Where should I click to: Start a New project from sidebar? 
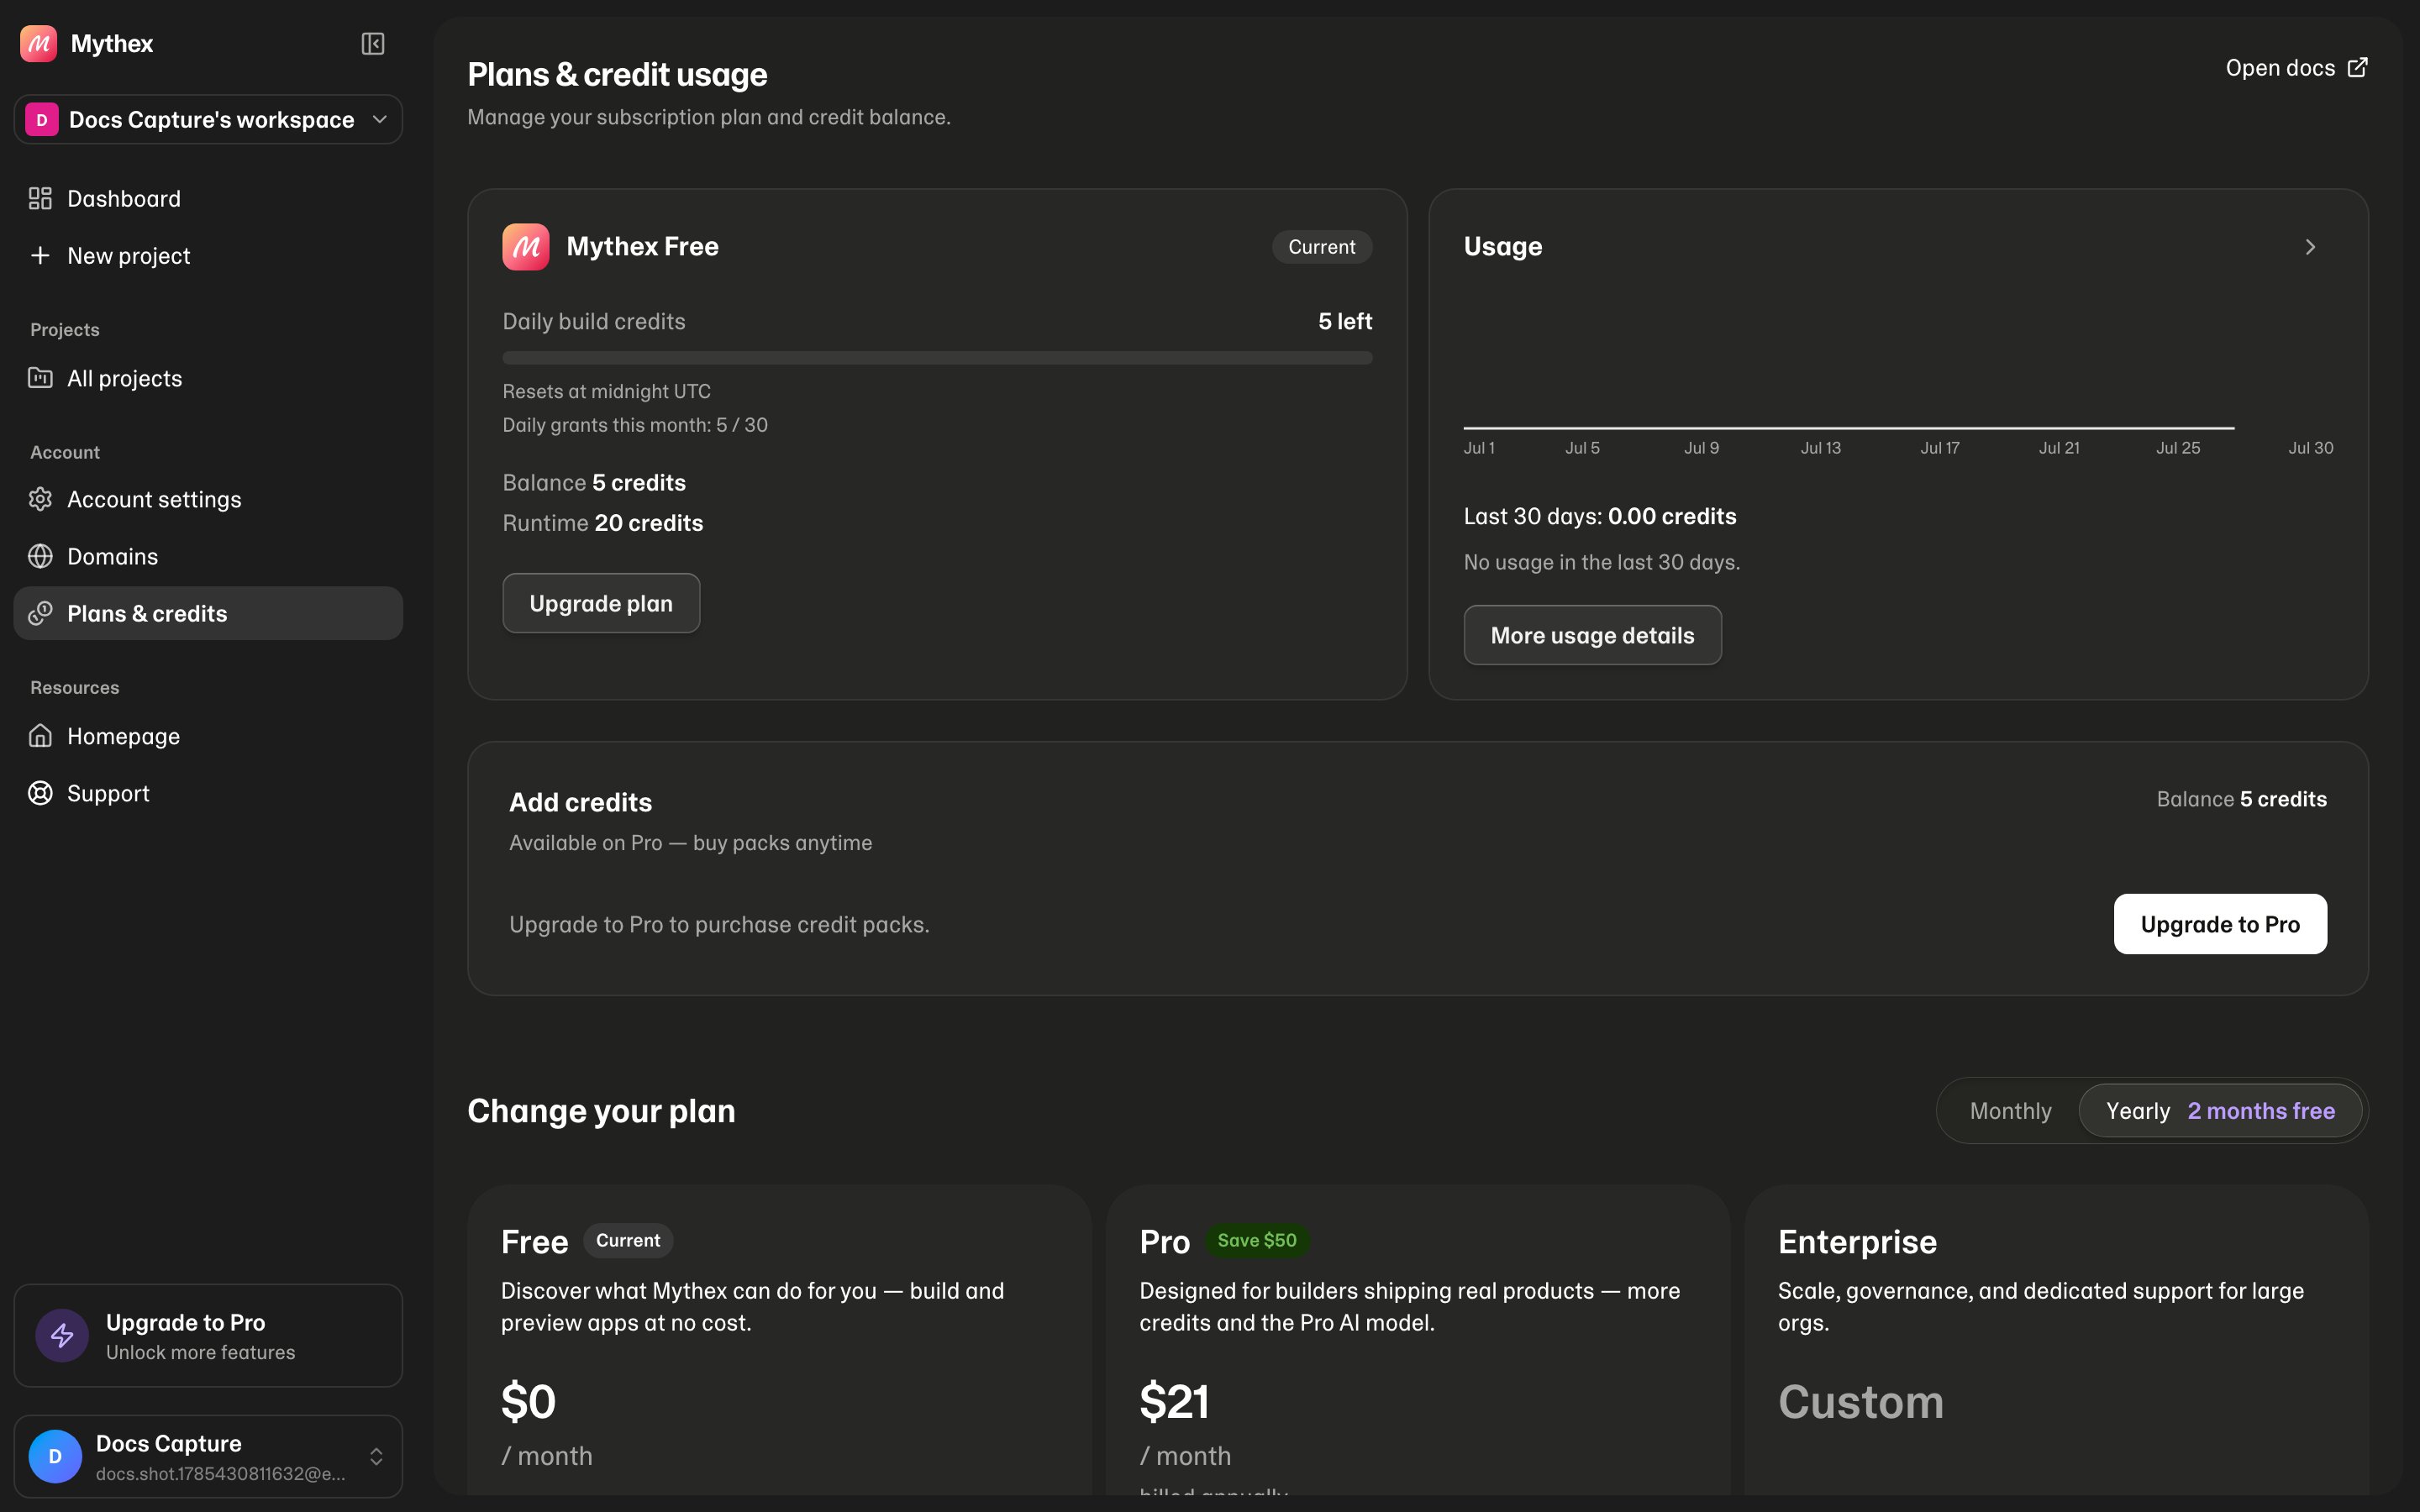pyautogui.click(x=208, y=255)
